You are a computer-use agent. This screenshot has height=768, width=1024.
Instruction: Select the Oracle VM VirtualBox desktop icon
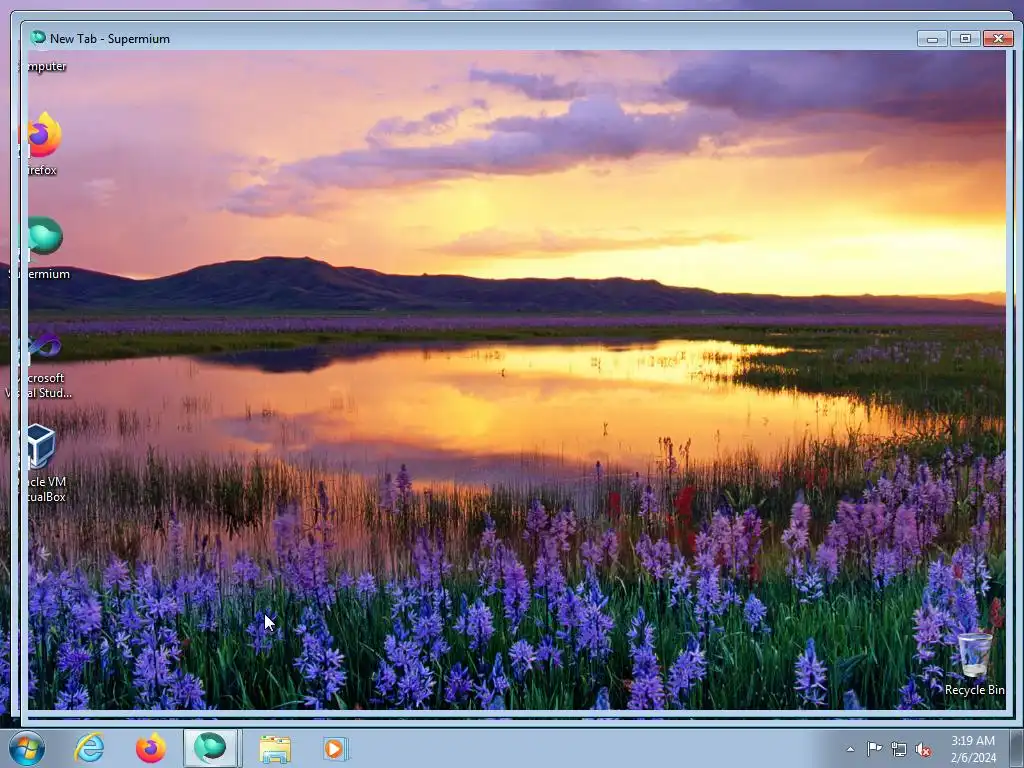point(42,464)
